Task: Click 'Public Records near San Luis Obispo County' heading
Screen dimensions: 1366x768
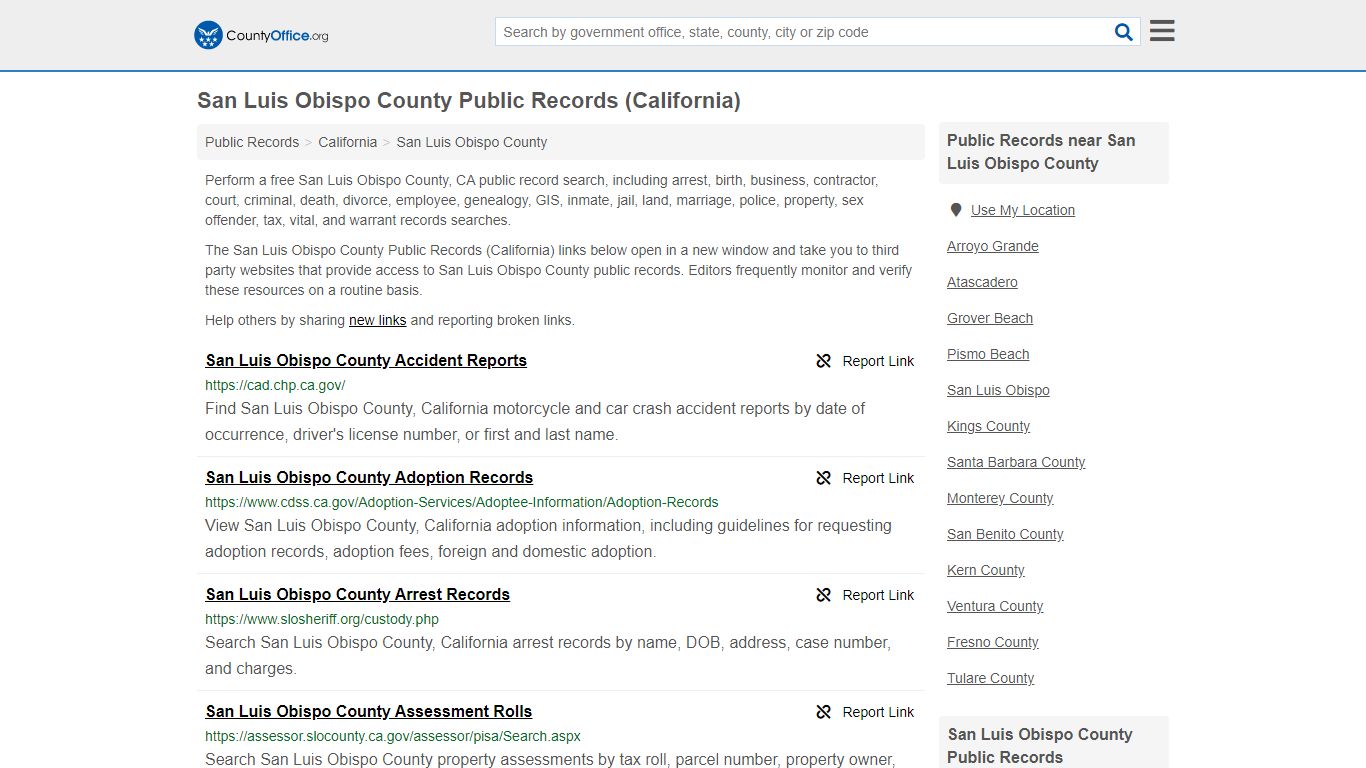Action: click(1041, 152)
